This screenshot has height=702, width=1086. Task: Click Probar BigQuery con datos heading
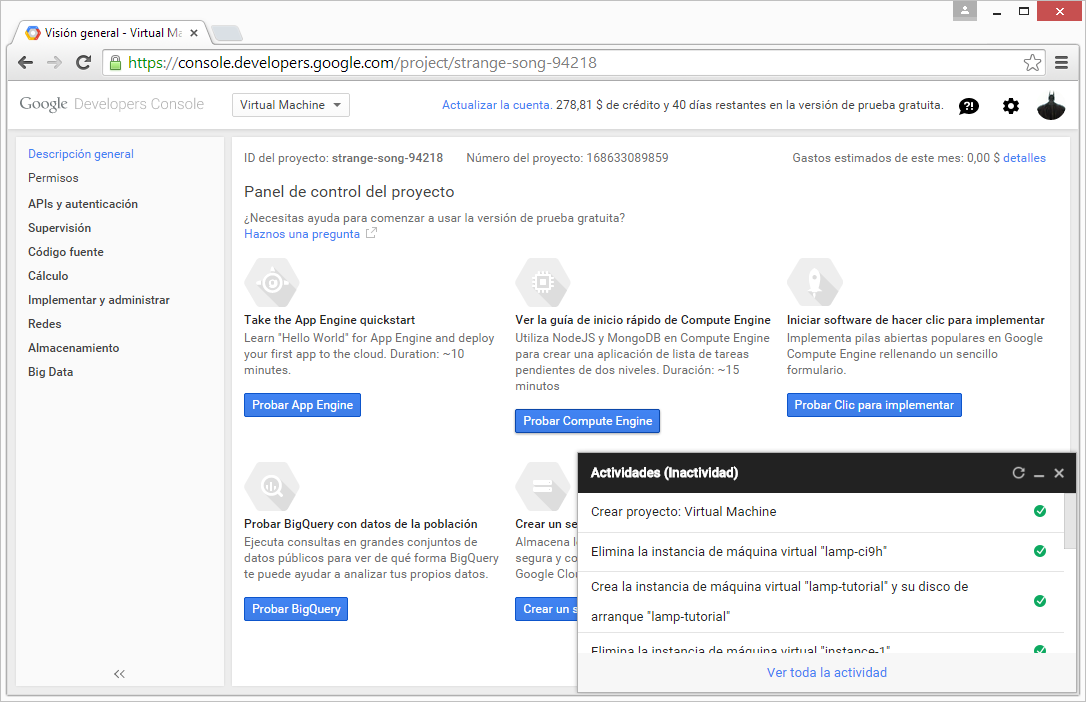[361, 524]
